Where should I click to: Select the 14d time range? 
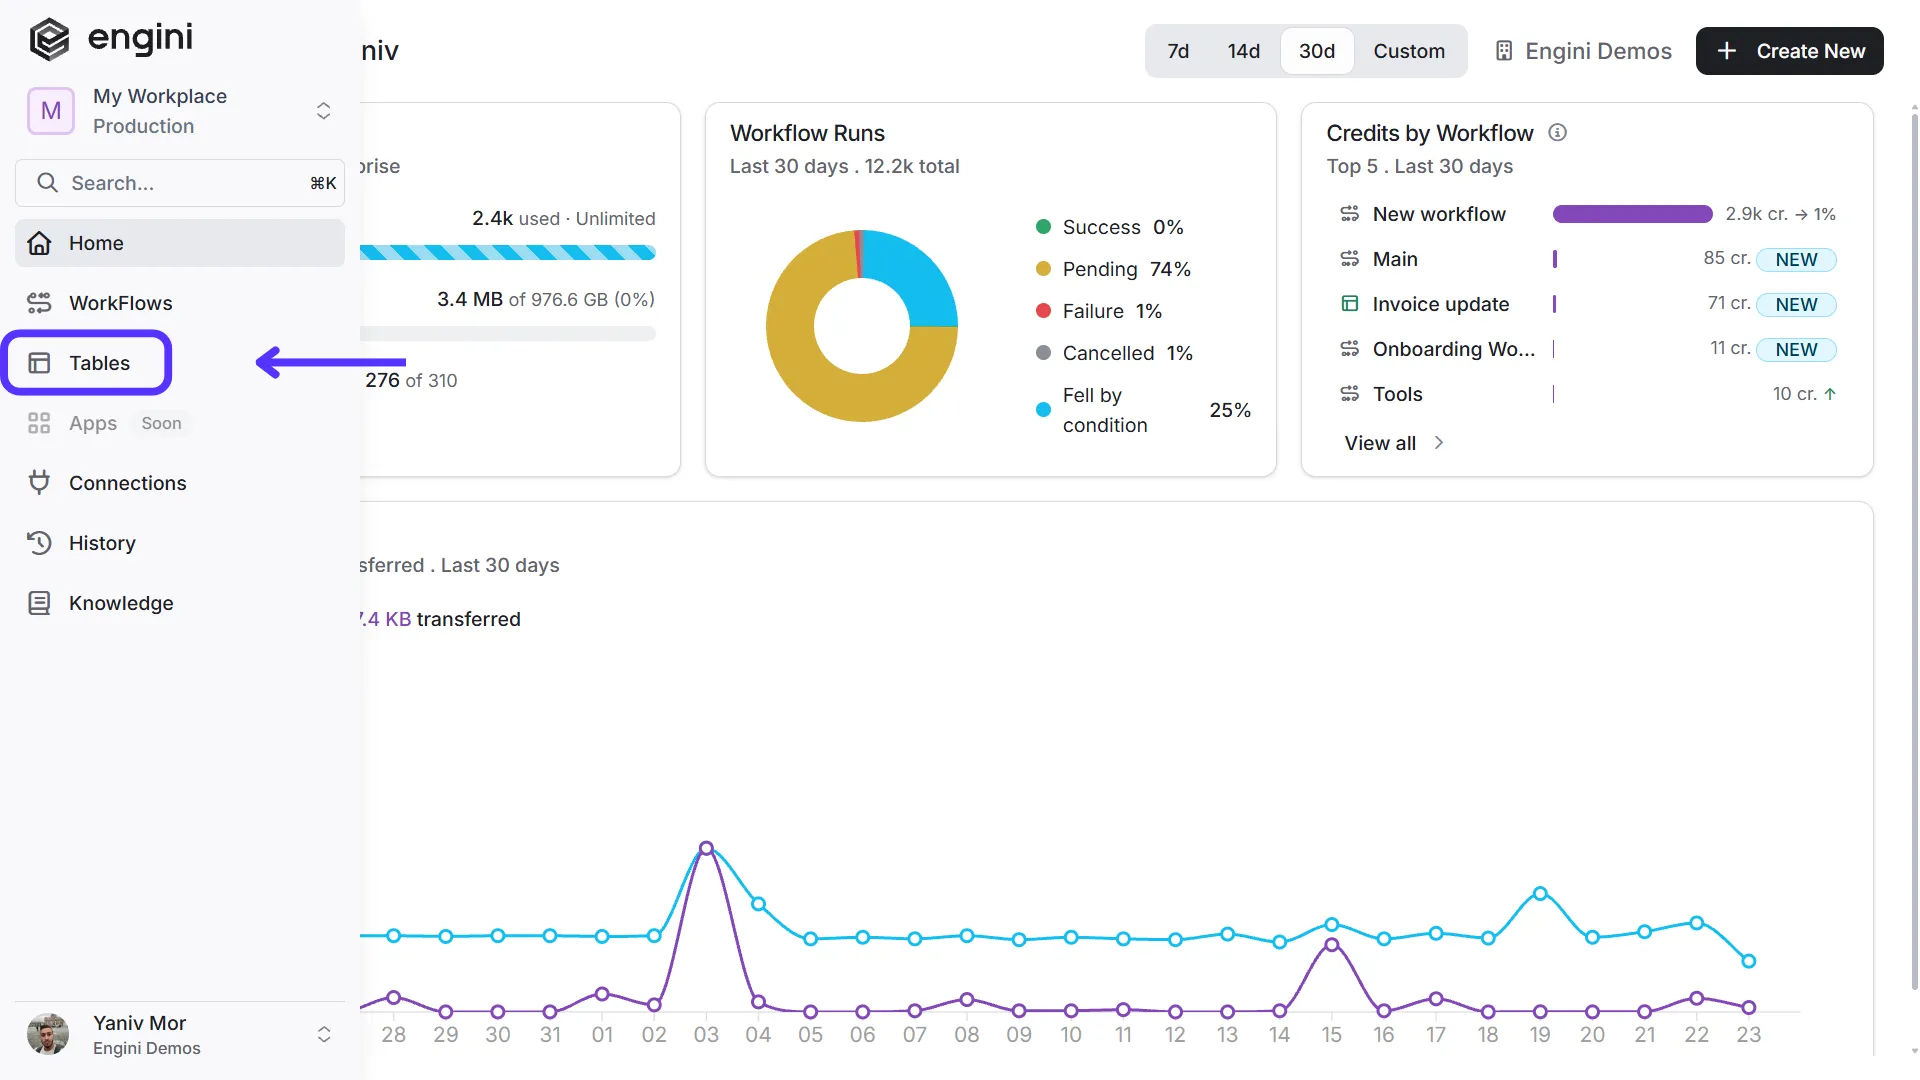[x=1243, y=51]
